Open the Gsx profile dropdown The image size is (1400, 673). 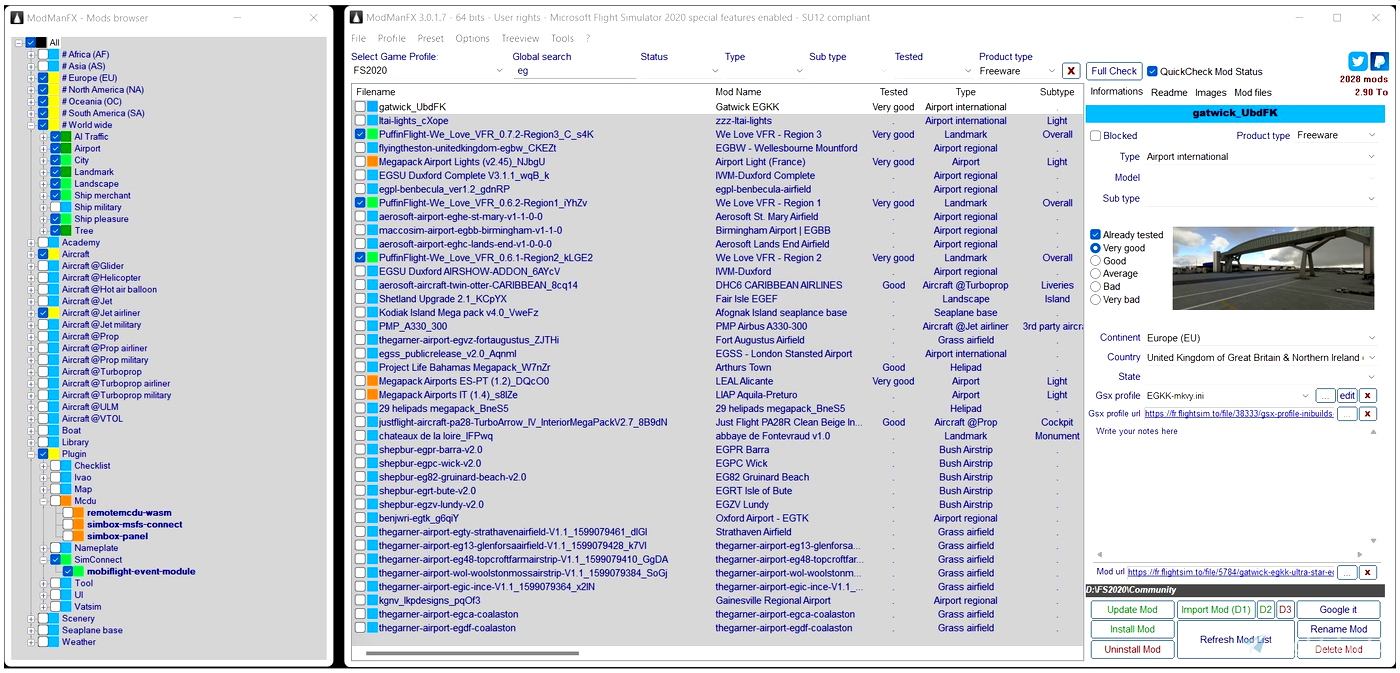[x=1228, y=396]
